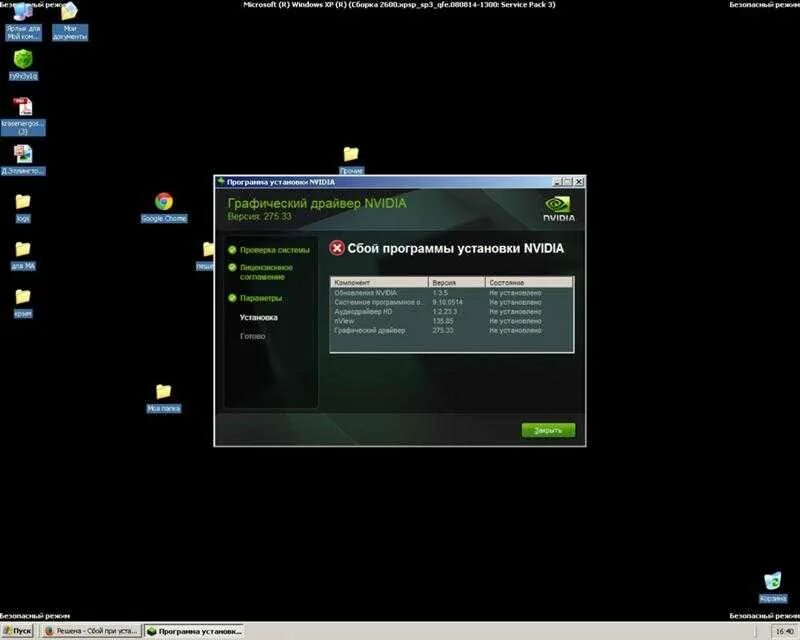The image size is (800, 640).
Task: Click green checkmark next to Параметры
Action: tap(232, 298)
